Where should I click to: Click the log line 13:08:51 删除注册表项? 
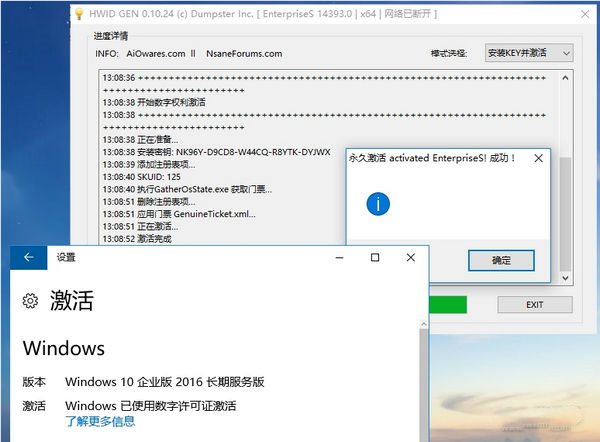(x=149, y=202)
